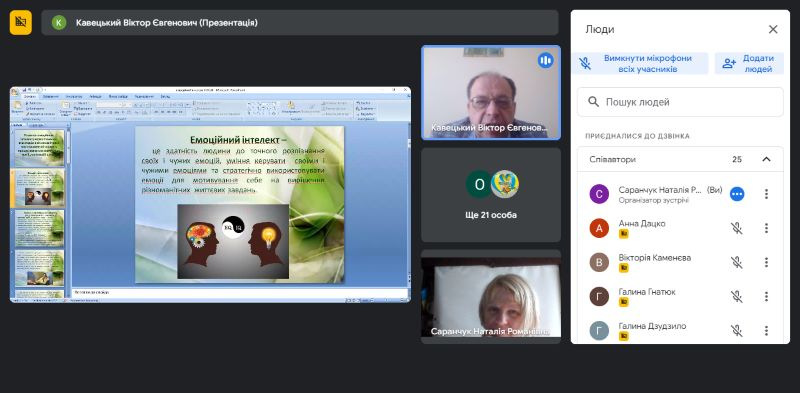This screenshot has height=393, width=800.
Task: Click the name Анна Дацко
Action: (642, 224)
